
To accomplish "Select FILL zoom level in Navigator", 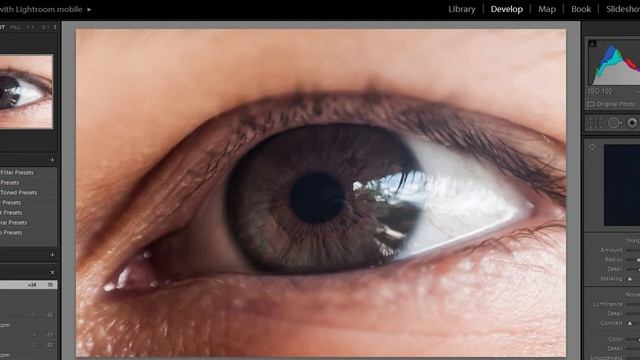I will click(16, 27).
